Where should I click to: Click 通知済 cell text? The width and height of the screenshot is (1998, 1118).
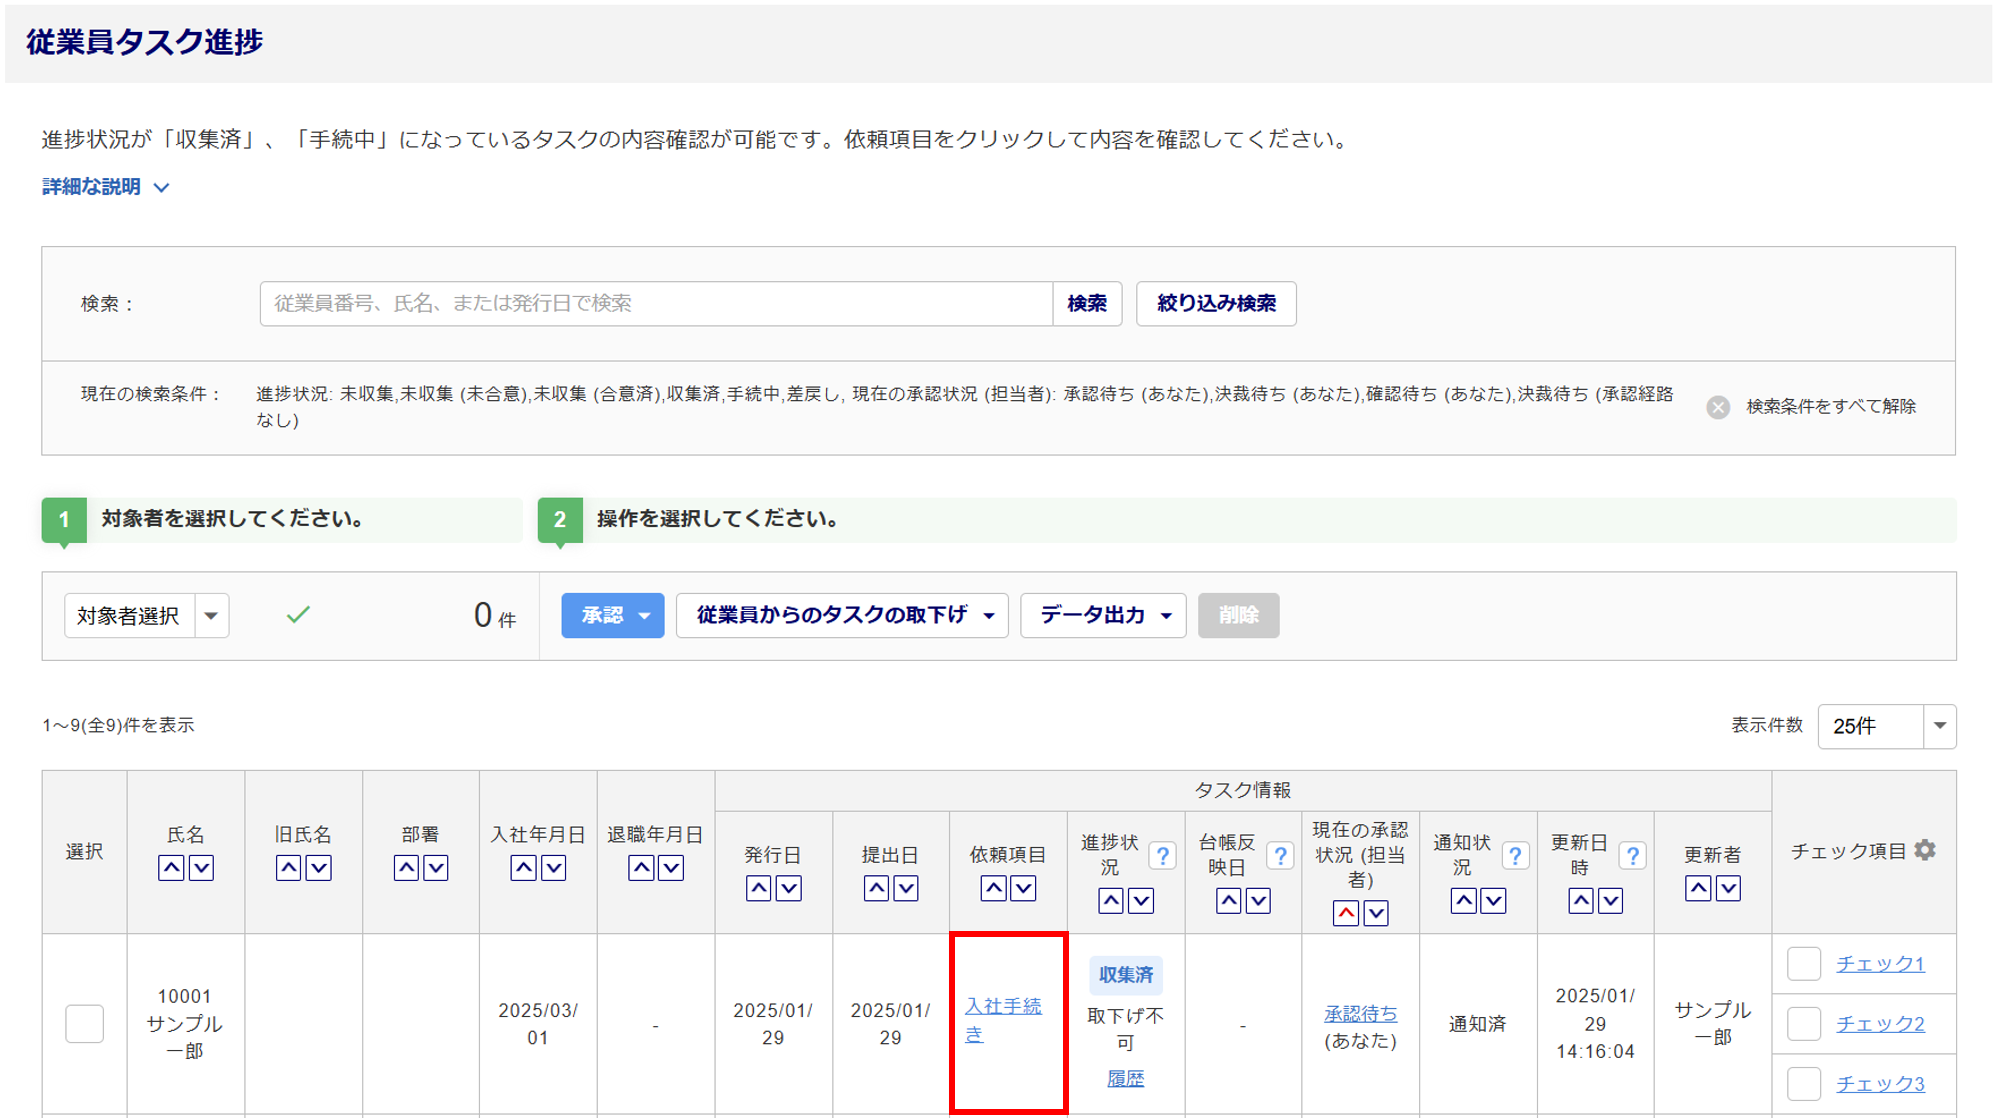pos(1477,1024)
